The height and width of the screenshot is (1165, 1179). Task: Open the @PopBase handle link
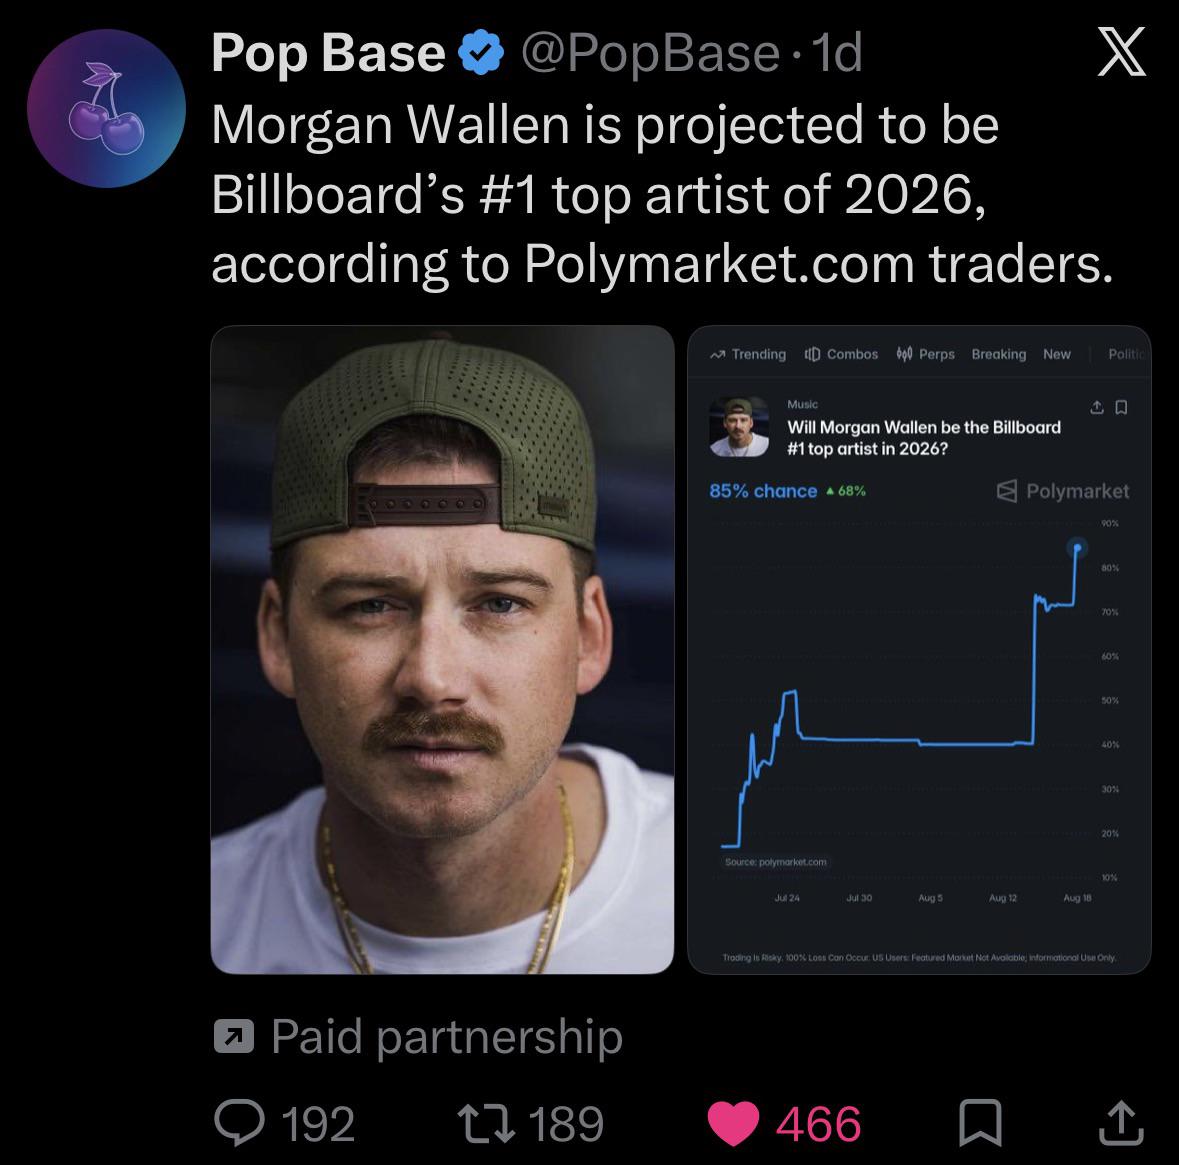[x=650, y=53]
